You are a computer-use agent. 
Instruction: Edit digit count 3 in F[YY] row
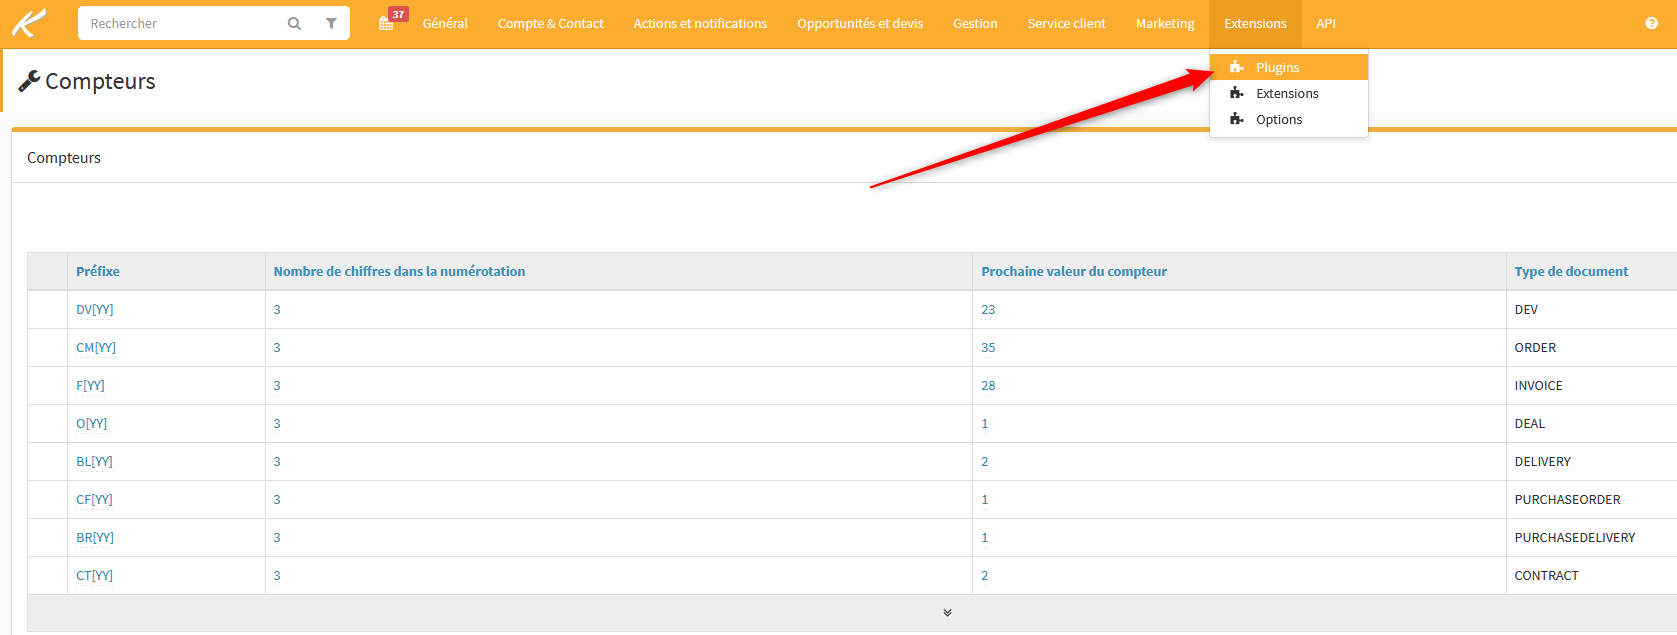point(277,385)
